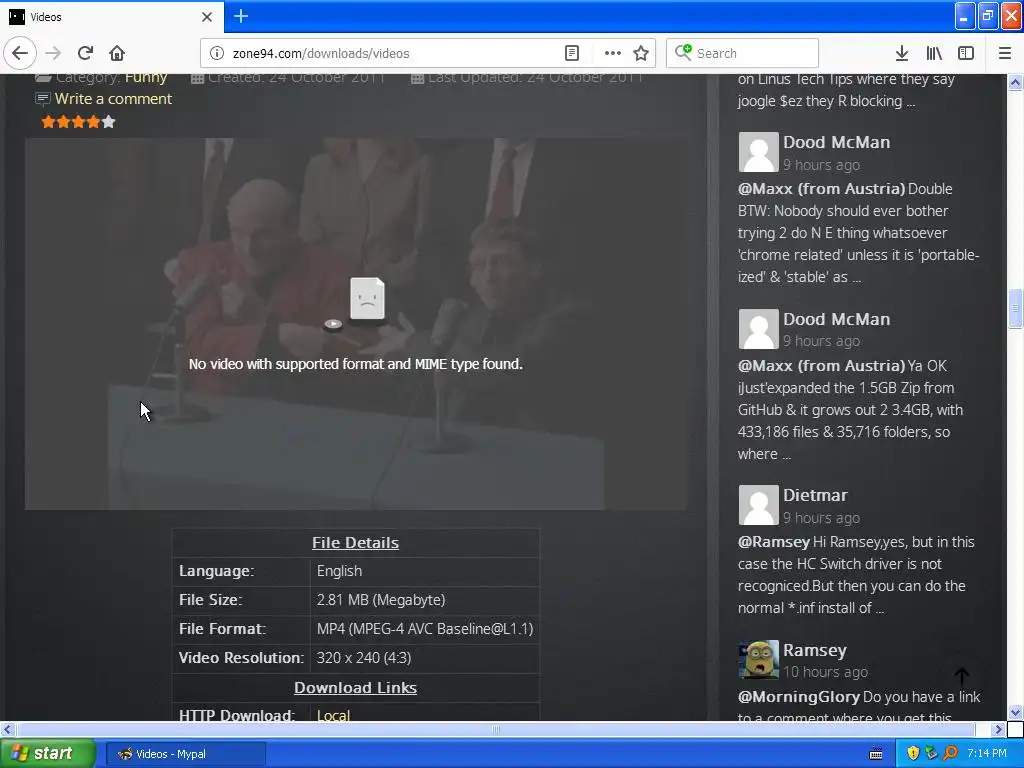Click the scroll-to-top arrow button
The image size is (1024, 768).
pyautogui.click(x=961, y=676)
